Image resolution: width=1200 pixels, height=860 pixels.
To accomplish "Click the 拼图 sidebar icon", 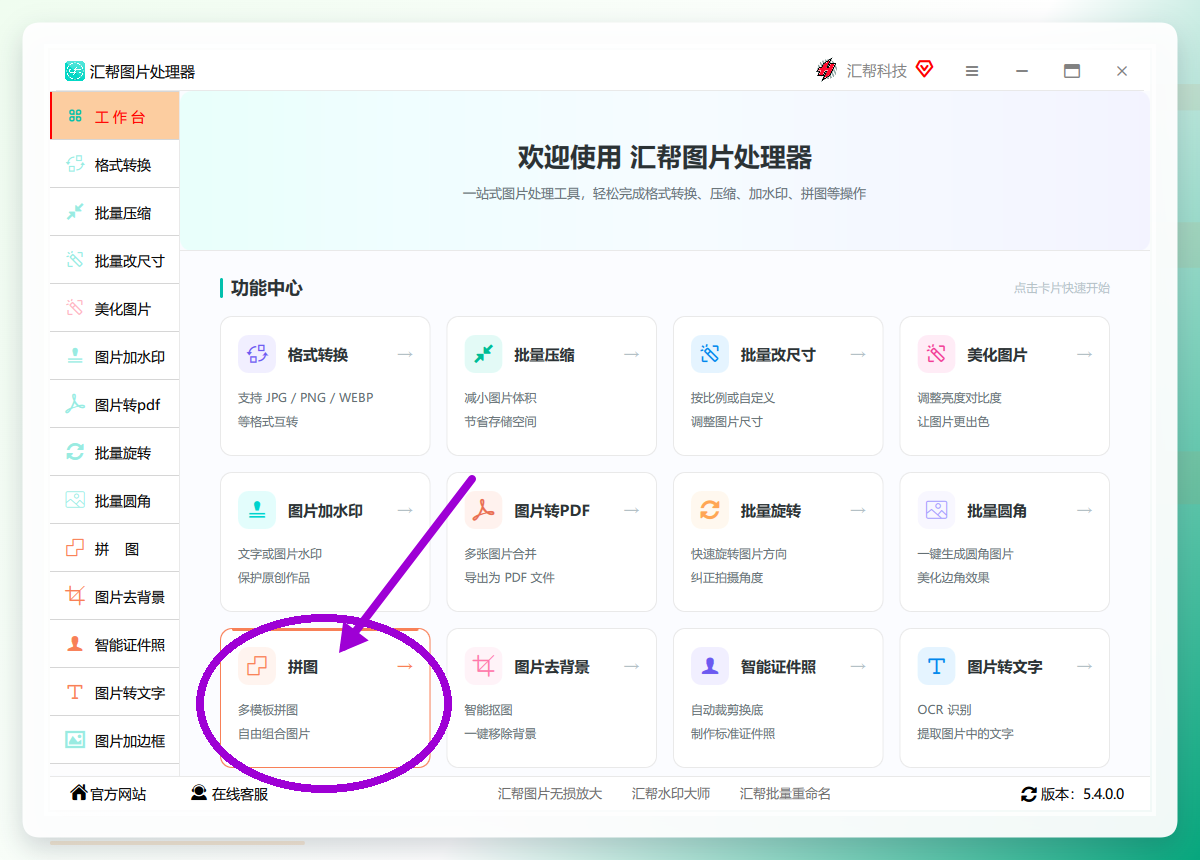I will [75, 548].
